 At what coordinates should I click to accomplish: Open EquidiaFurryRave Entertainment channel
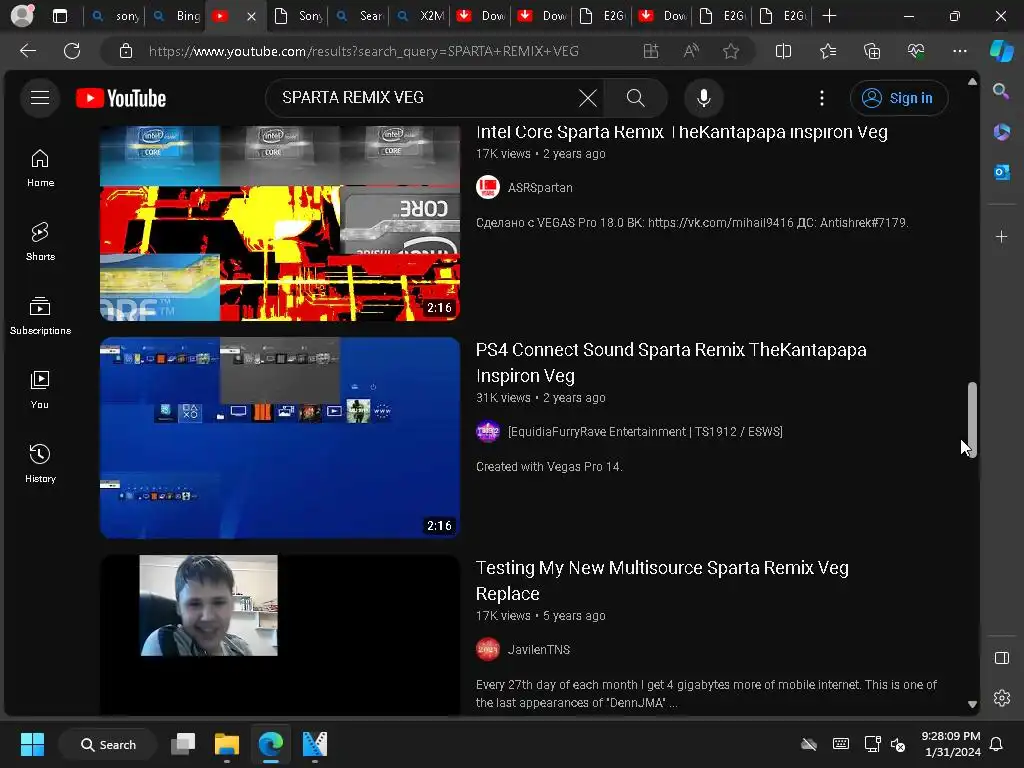click(645, 432)
